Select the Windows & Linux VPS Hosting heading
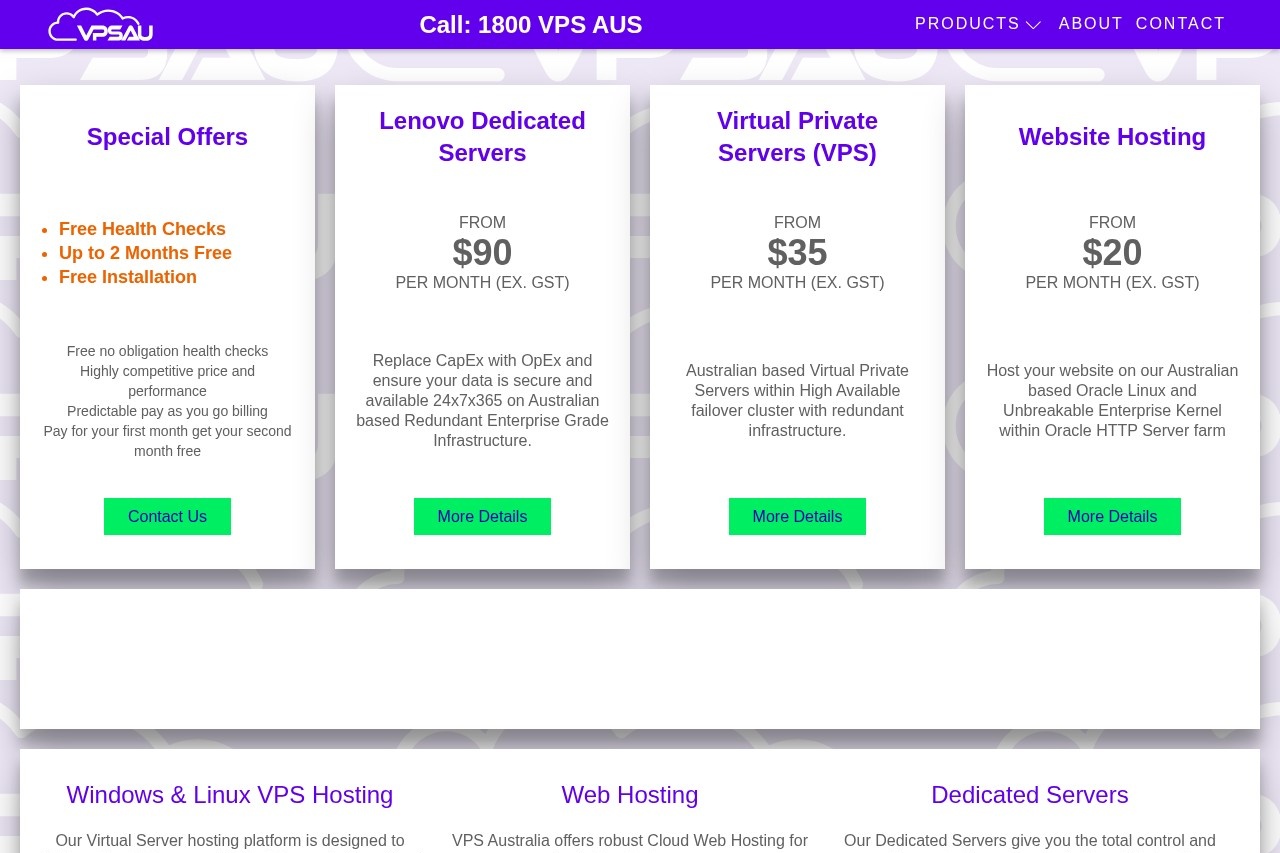Viewport: 1280px width, 853px height. point(230,794)
